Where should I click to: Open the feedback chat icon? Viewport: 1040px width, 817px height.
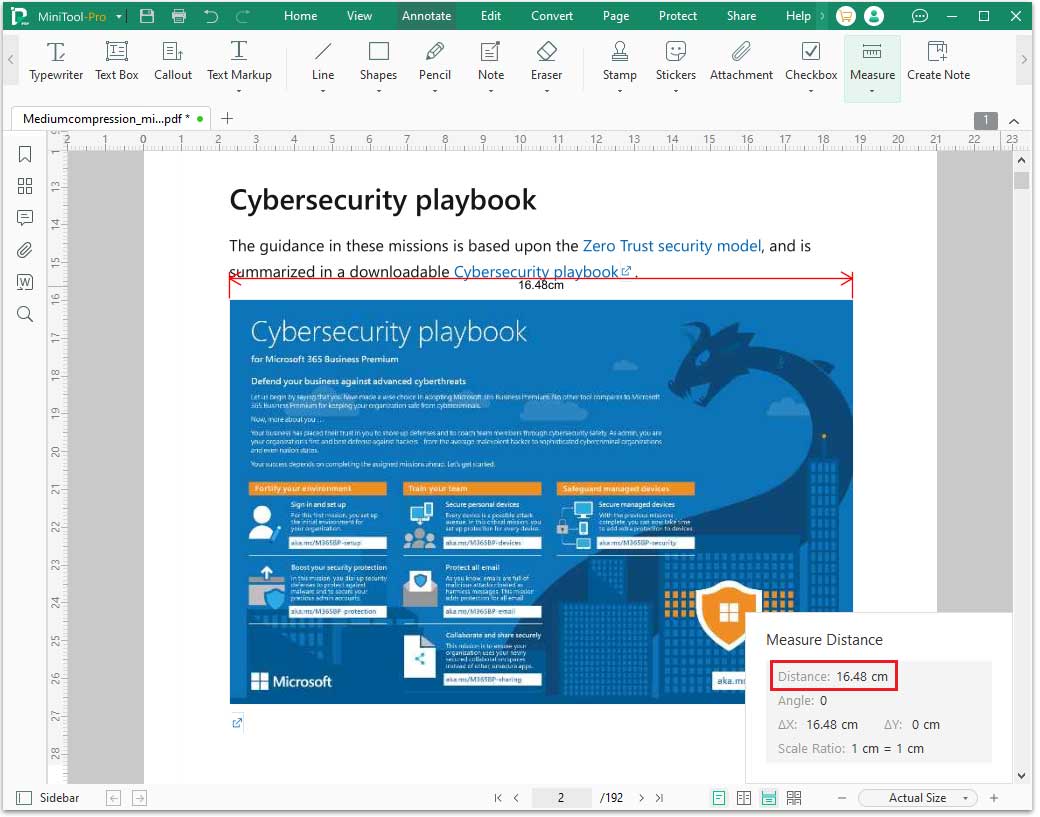(x=920, y=16)
